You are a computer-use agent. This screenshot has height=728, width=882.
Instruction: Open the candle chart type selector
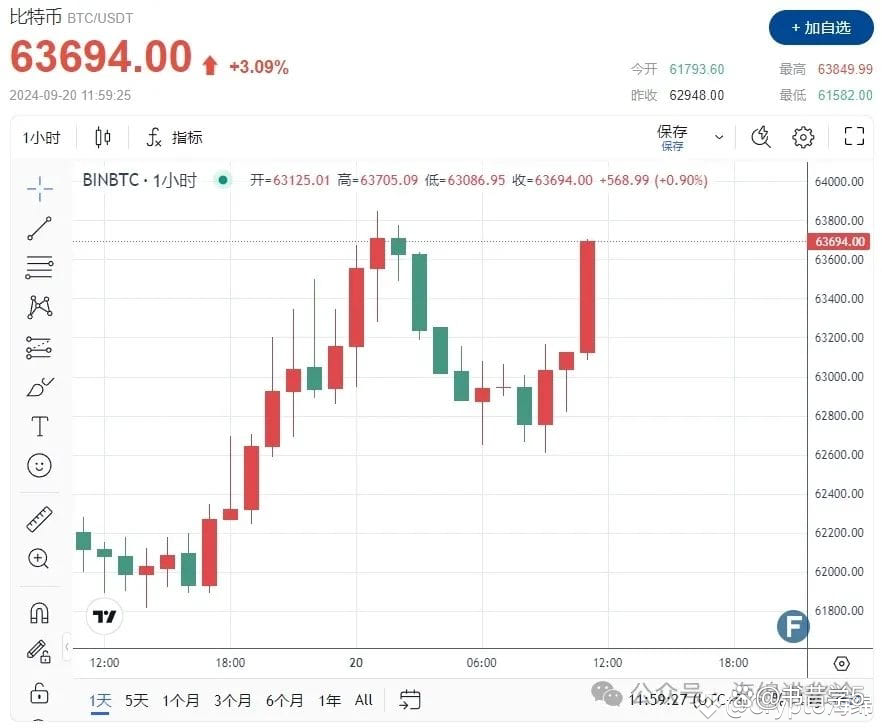tap(102, 137)
